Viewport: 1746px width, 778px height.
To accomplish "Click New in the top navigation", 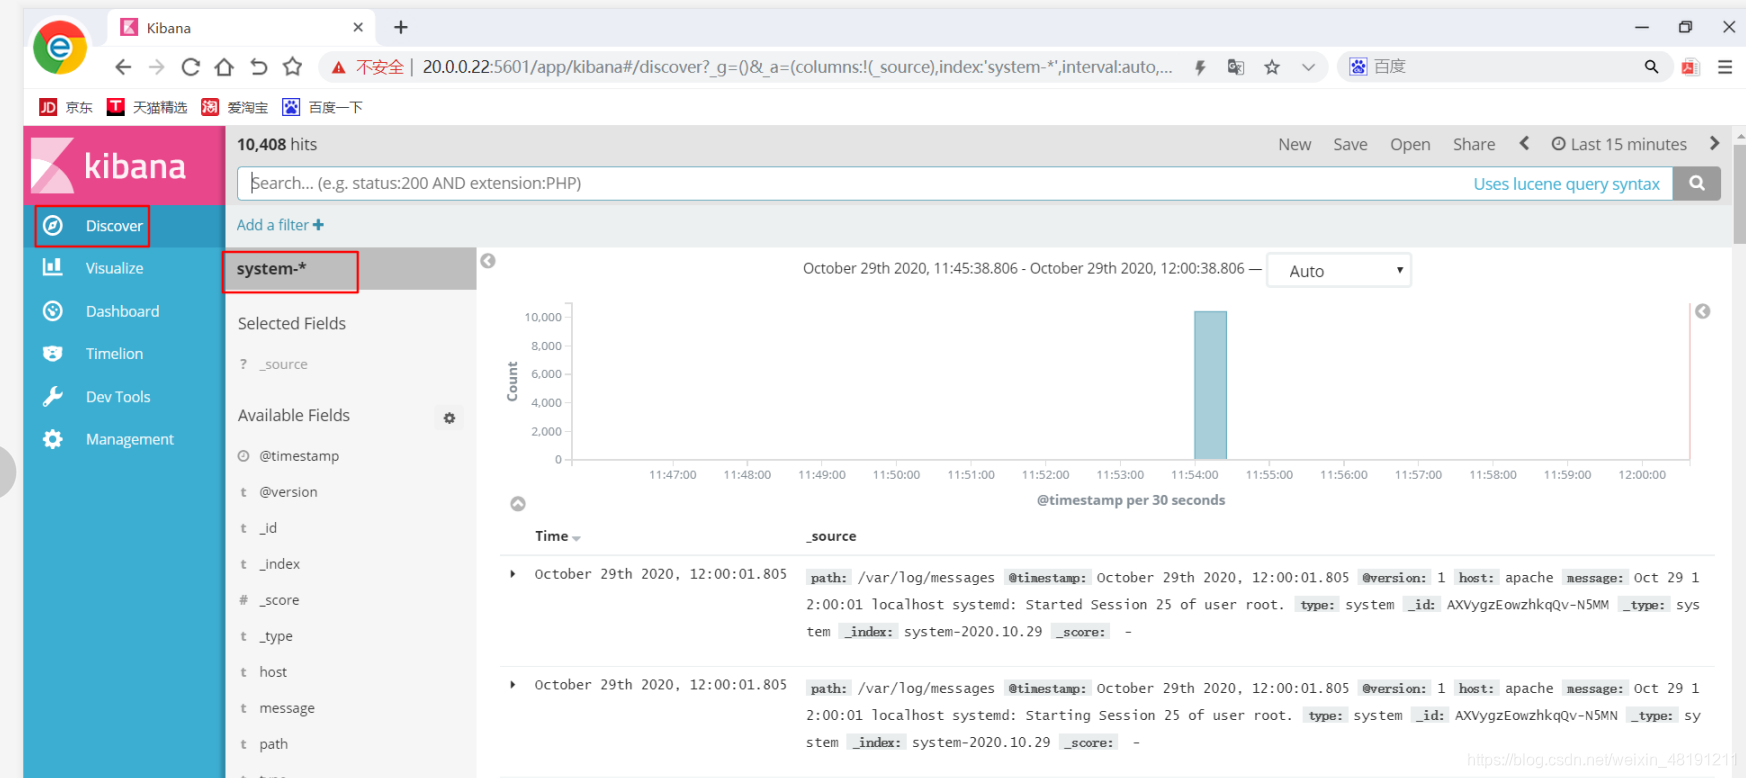I will pyautogui.click(x=1294, y=144).
